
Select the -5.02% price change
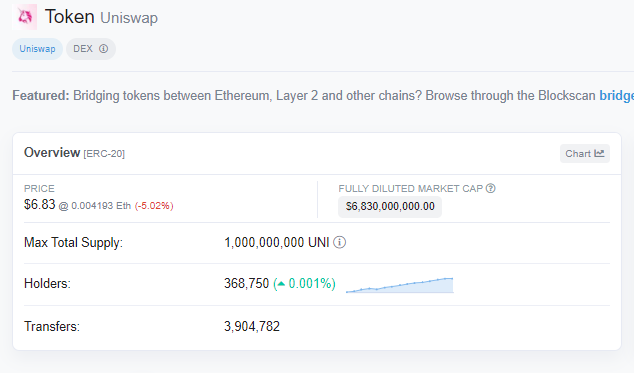(154, 206)
